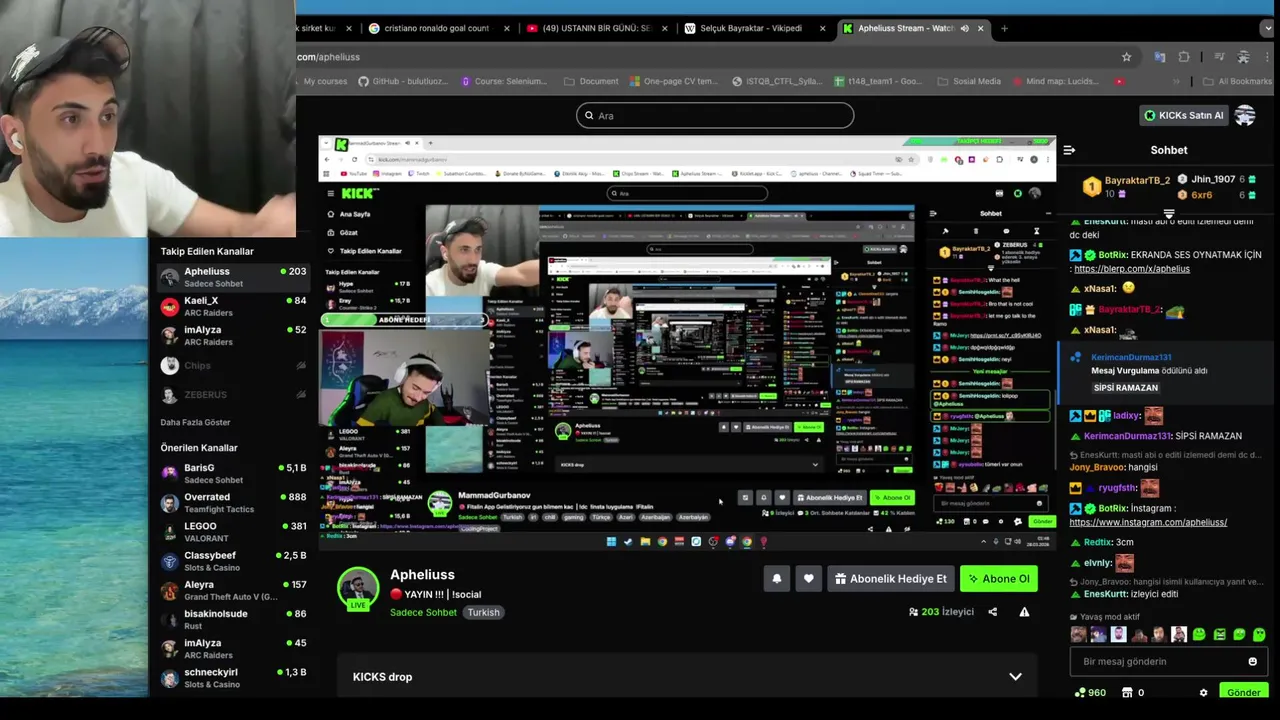The image size is (1280, 720).
Task: Open LEGOO VALORANT channel
Action: (233, 531)
